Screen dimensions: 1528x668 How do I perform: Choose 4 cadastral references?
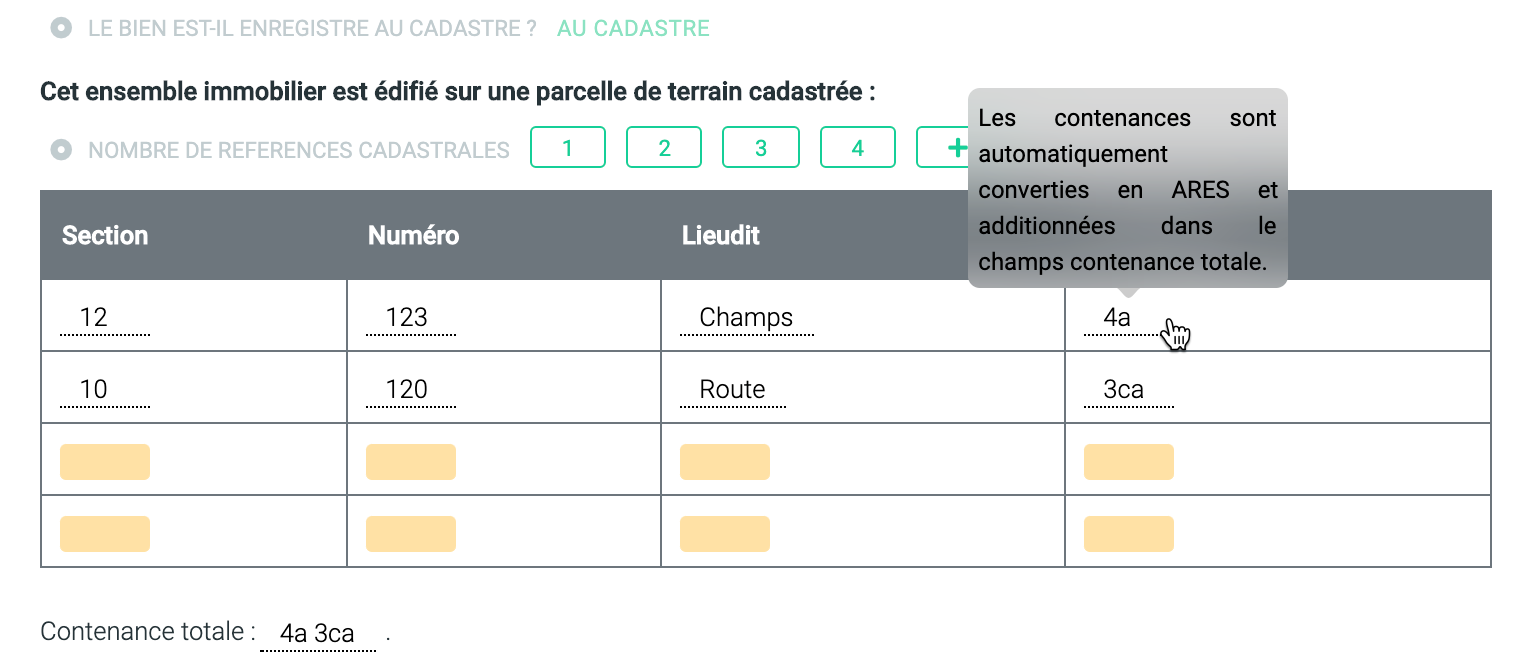[x=857, y=148]
